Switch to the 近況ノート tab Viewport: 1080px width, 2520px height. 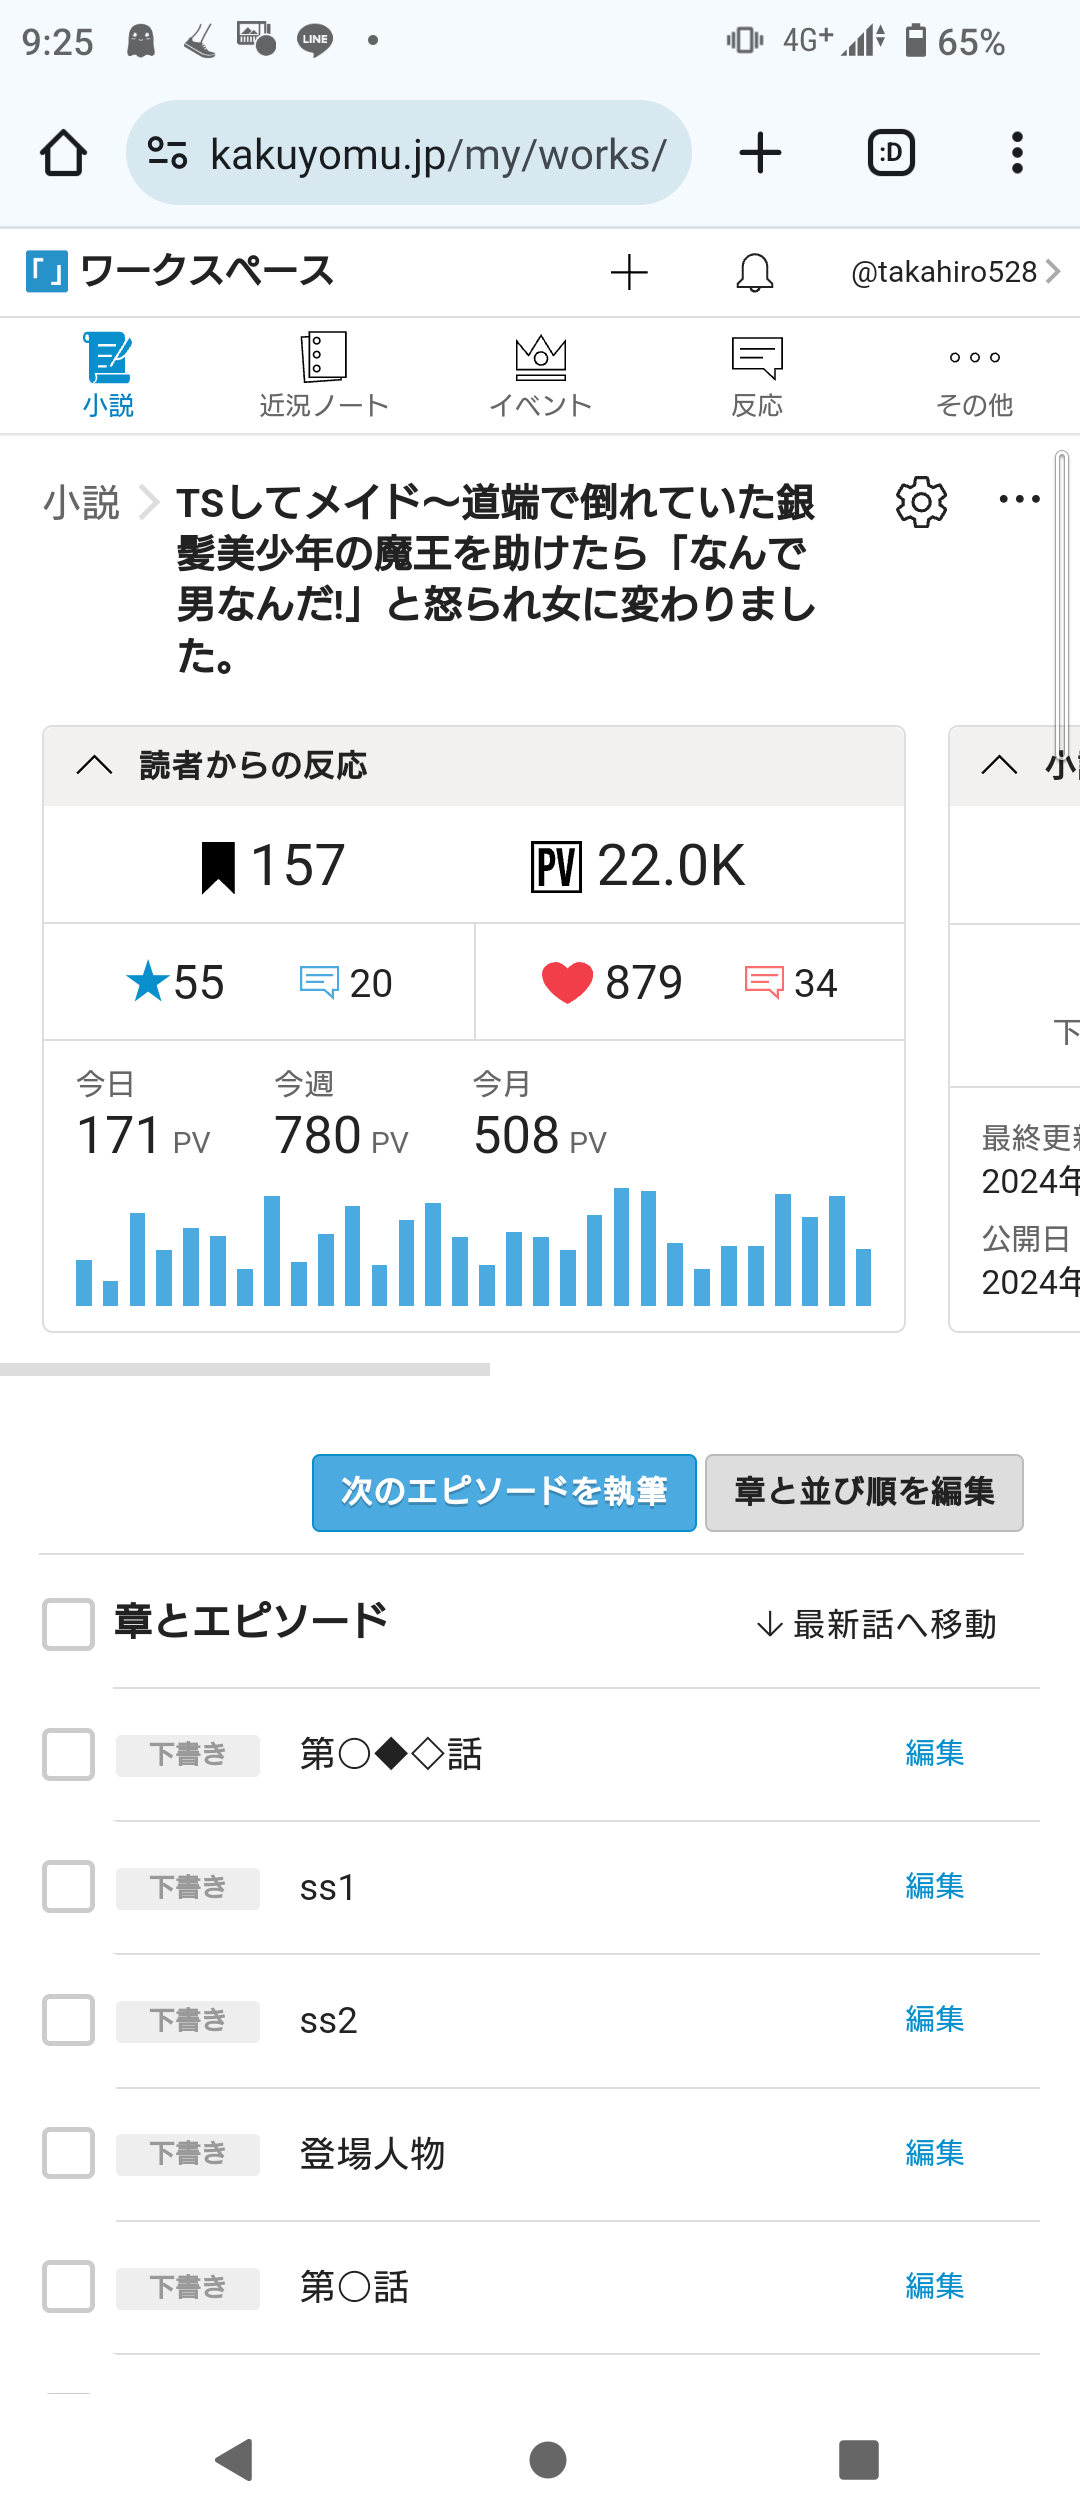(x=323, y=376)
